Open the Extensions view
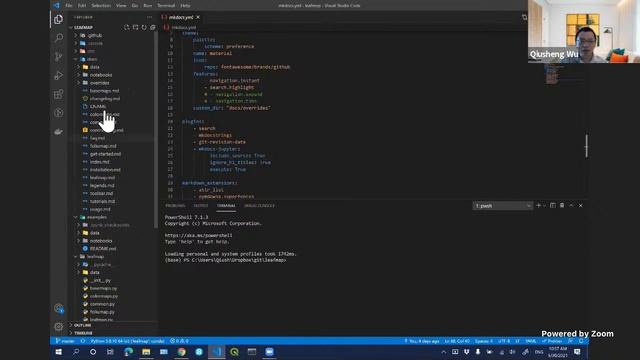The width and height of the screenshot is (640, 360). pos(58,94)
